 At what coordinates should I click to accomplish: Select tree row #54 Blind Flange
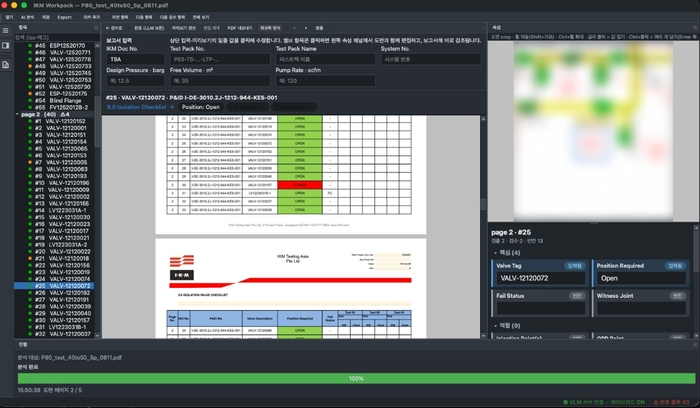[x=54, y=100]
